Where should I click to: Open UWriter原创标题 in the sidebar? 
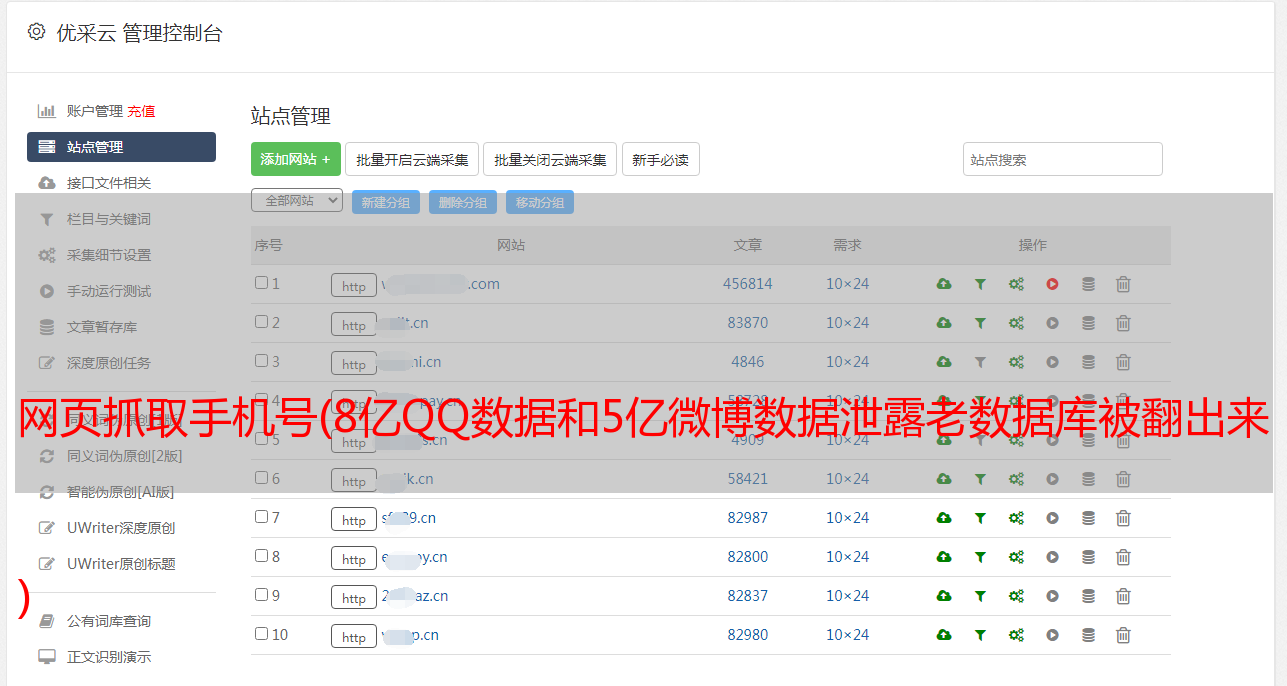[121, 564]
